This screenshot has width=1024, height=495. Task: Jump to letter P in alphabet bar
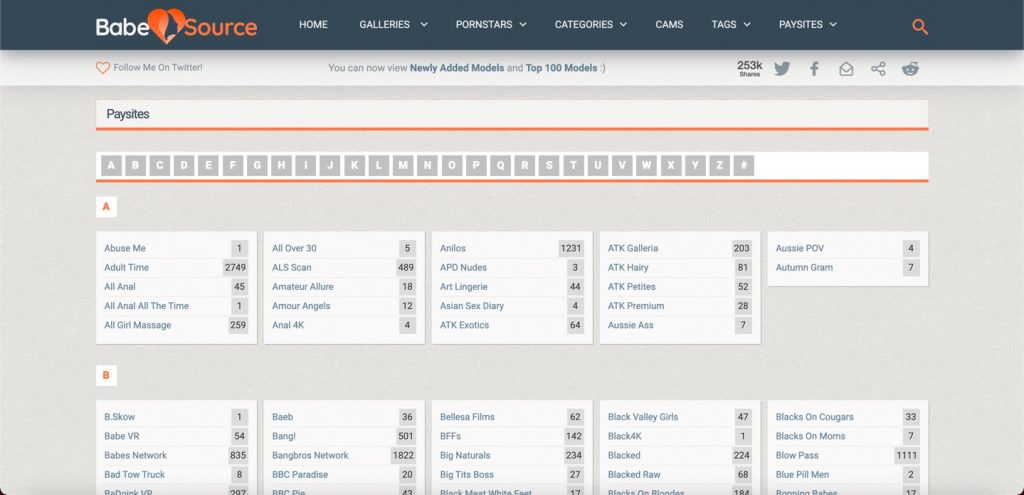[x=476, y=165]
